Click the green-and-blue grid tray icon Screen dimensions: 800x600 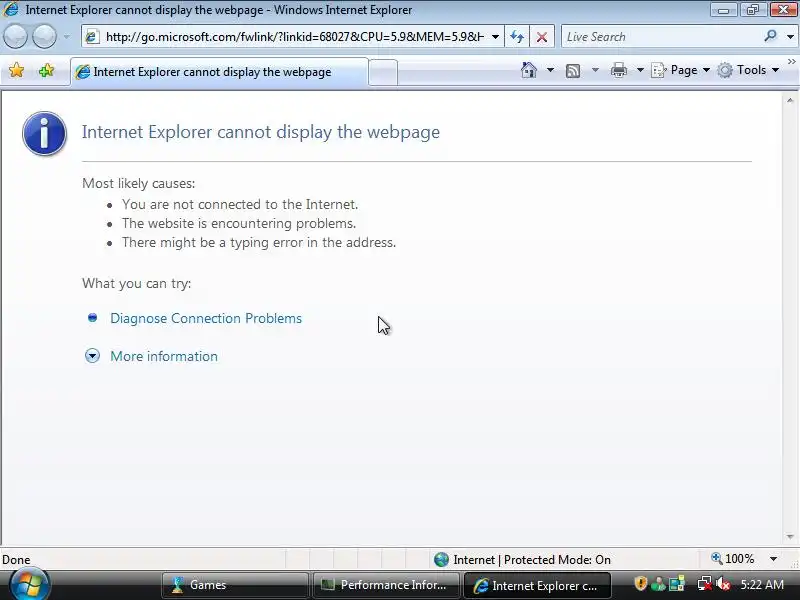click(x=677, y=584)
